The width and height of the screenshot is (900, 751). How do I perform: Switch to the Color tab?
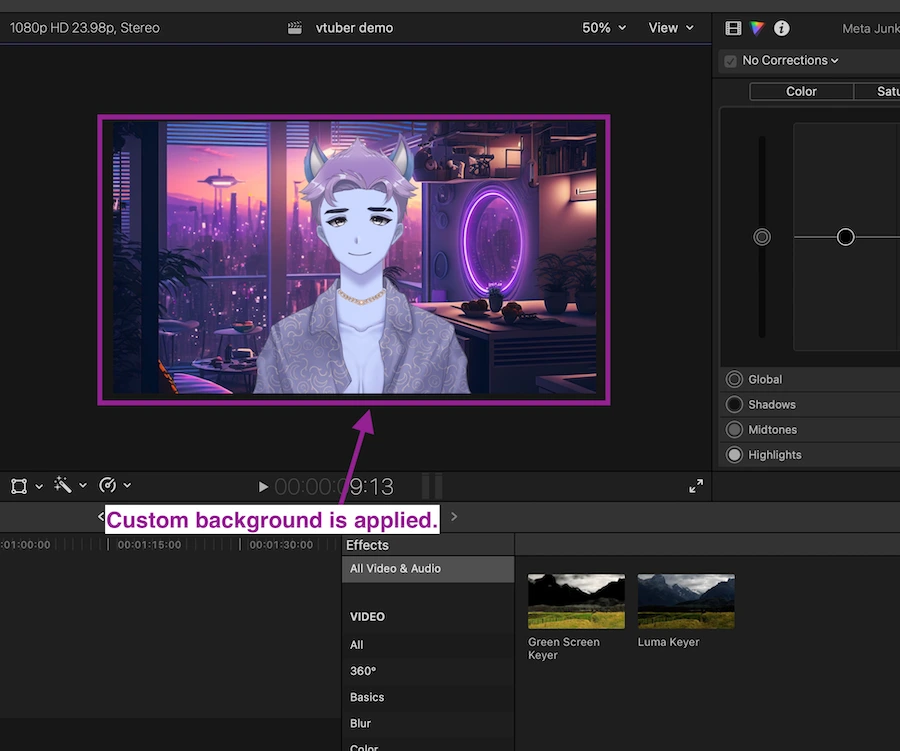(x=801, y=91)
